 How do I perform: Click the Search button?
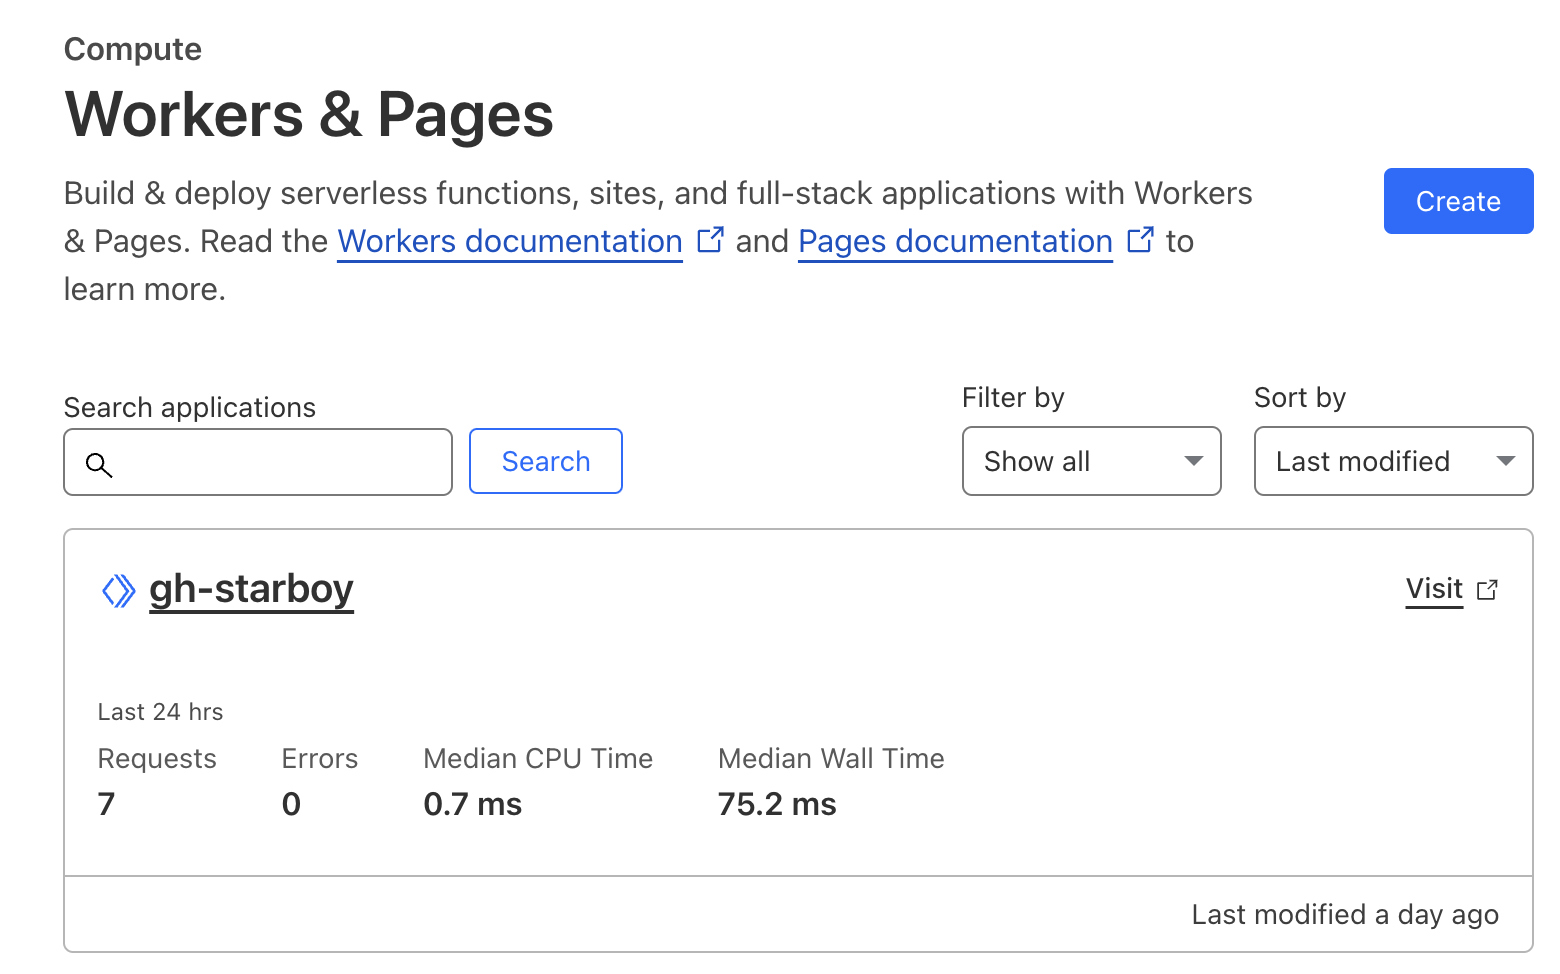tap(546, 461)
